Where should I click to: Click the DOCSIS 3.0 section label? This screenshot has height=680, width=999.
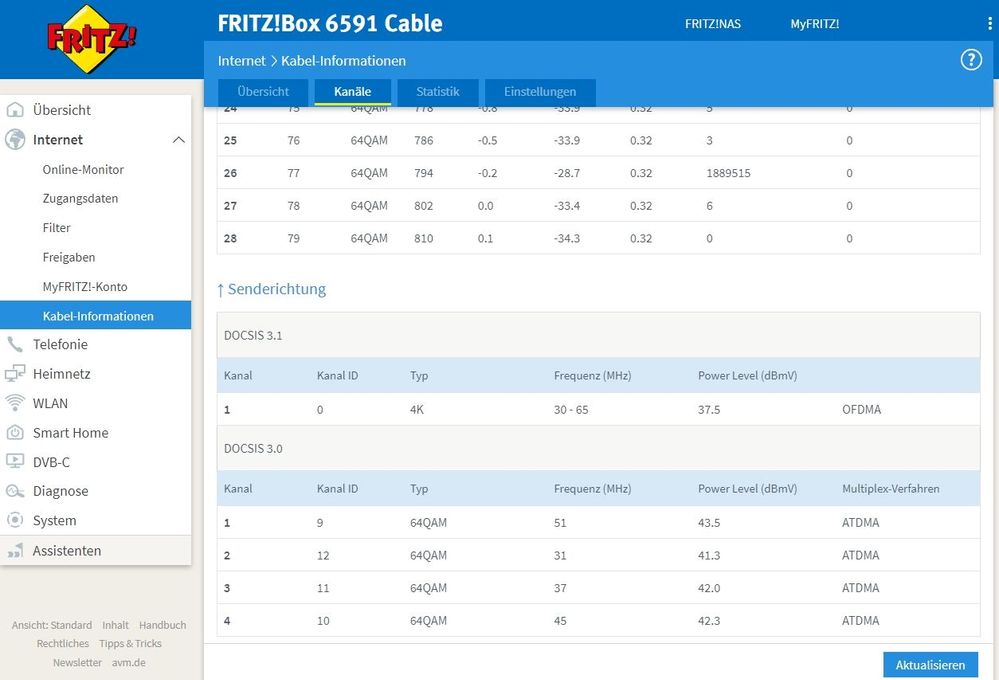click(x=253, y=449)
